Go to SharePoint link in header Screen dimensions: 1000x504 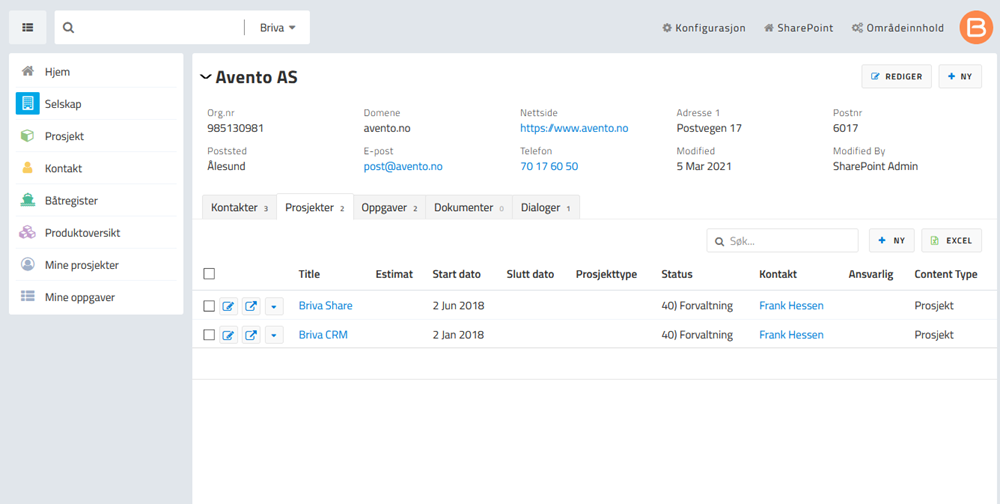[x=798, y=28]
